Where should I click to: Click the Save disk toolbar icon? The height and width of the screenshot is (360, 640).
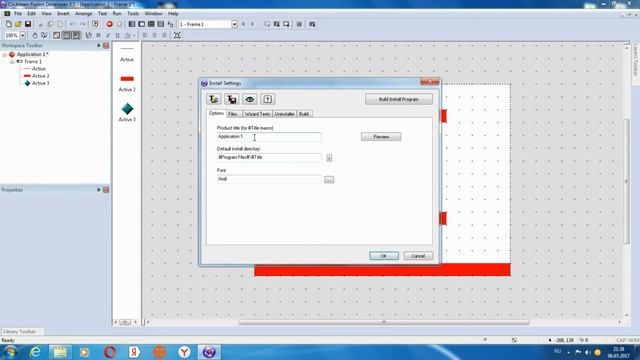click(x=28, y=24)
